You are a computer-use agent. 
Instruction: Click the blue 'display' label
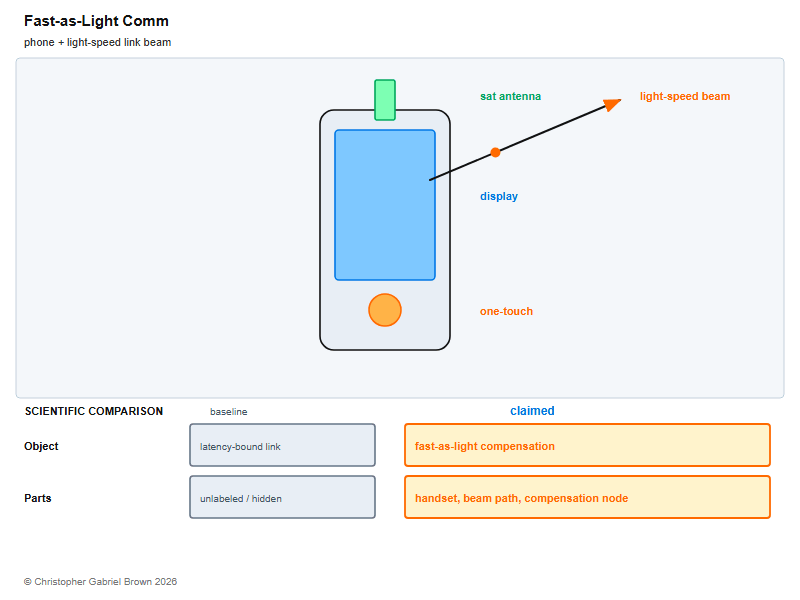(498, 196)
